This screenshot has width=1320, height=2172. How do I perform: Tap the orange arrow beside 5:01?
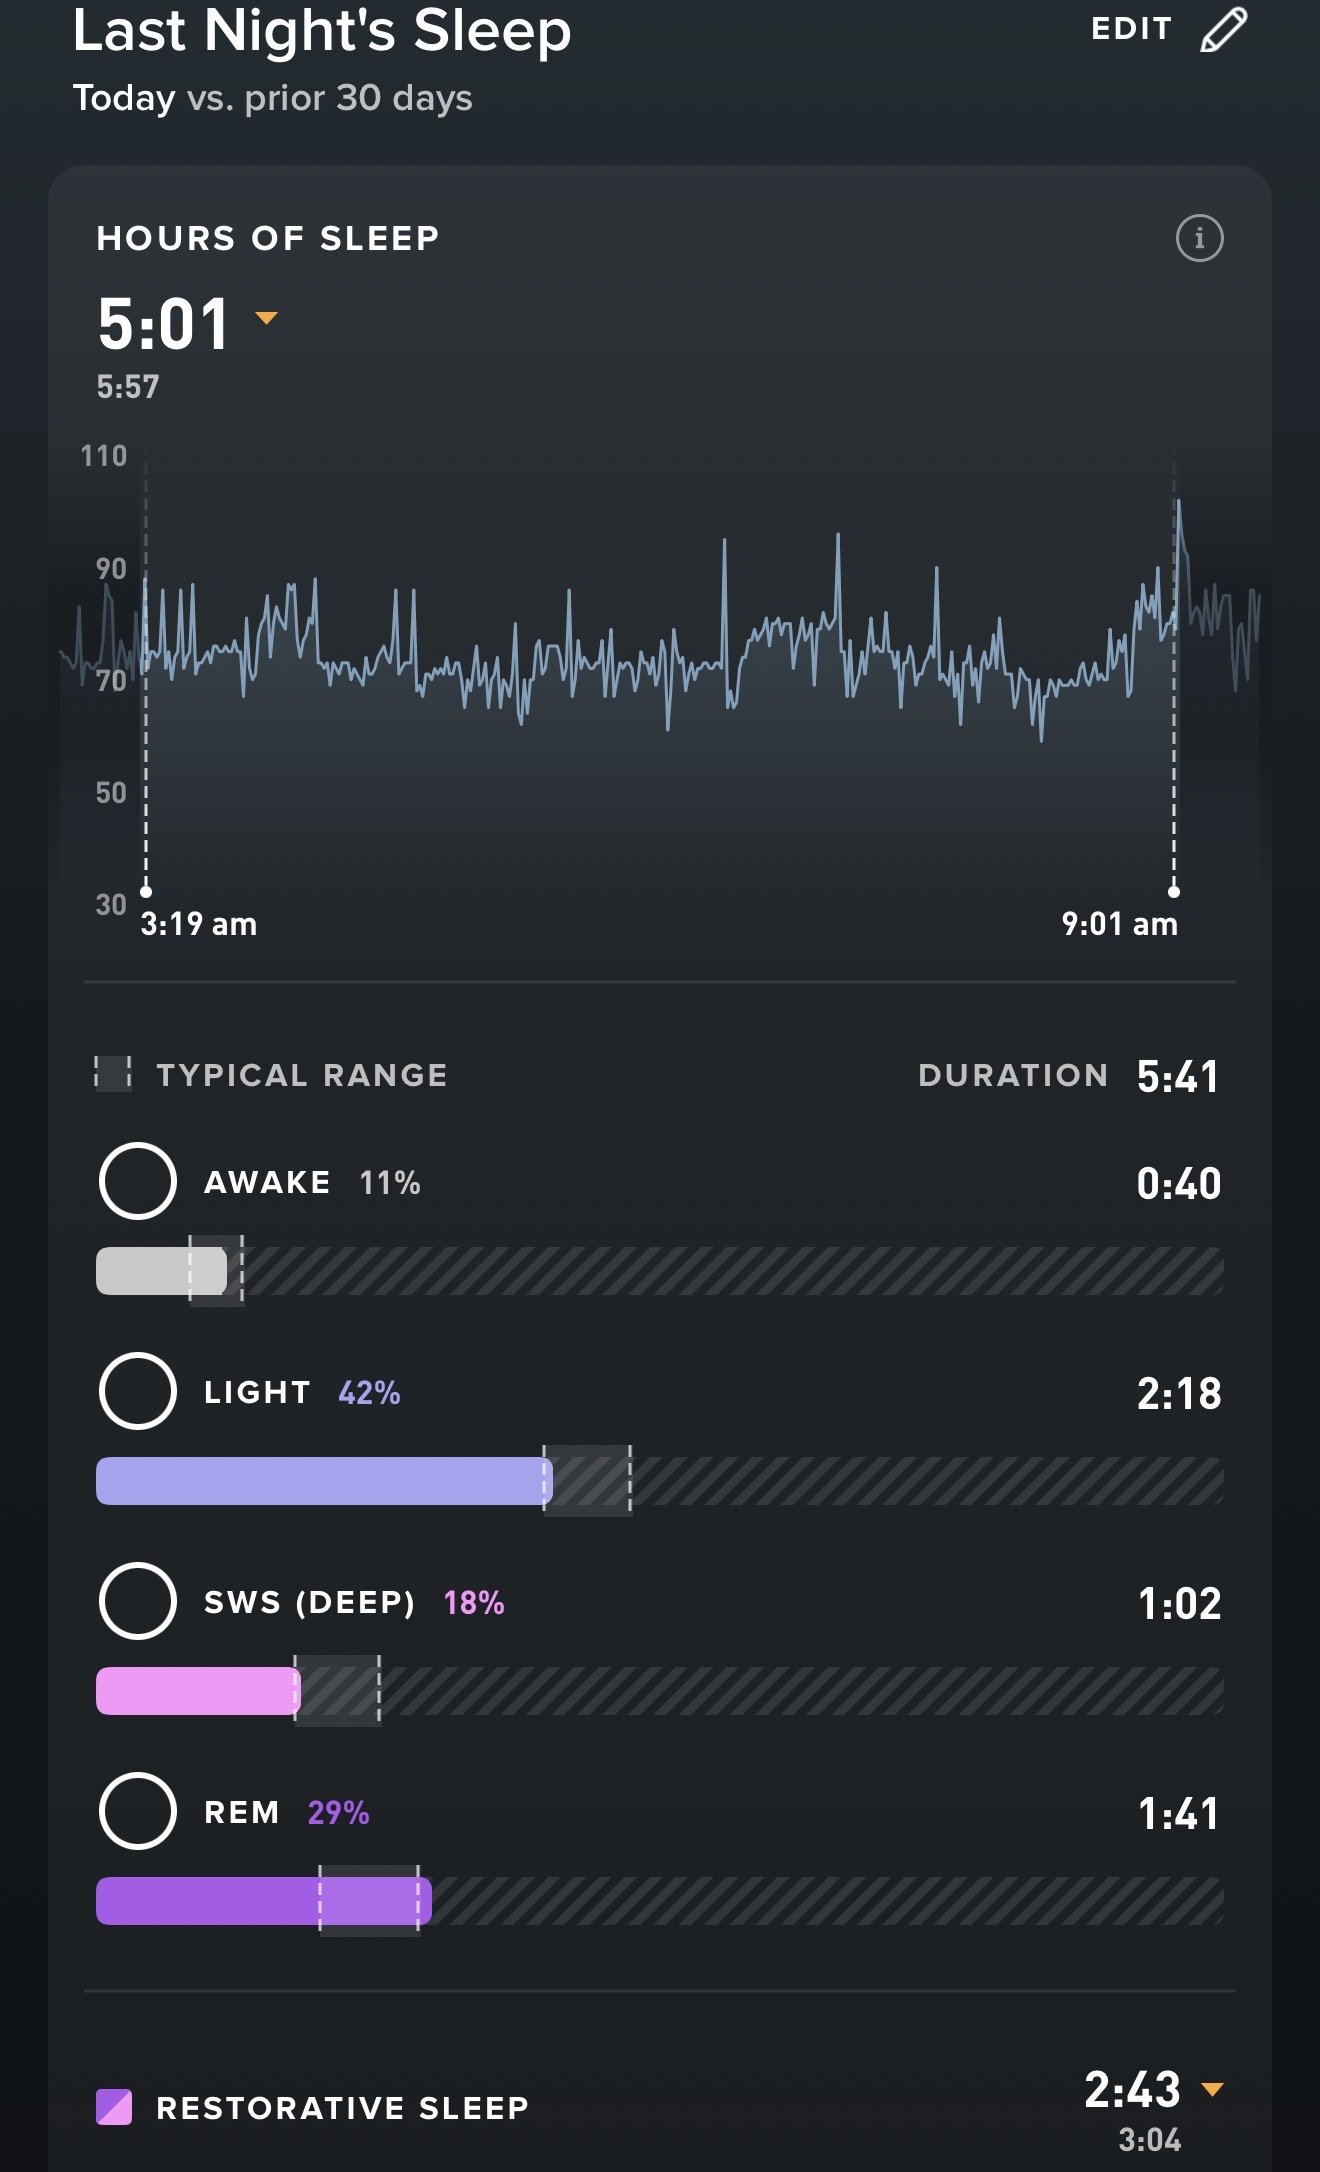click(266, 318)
